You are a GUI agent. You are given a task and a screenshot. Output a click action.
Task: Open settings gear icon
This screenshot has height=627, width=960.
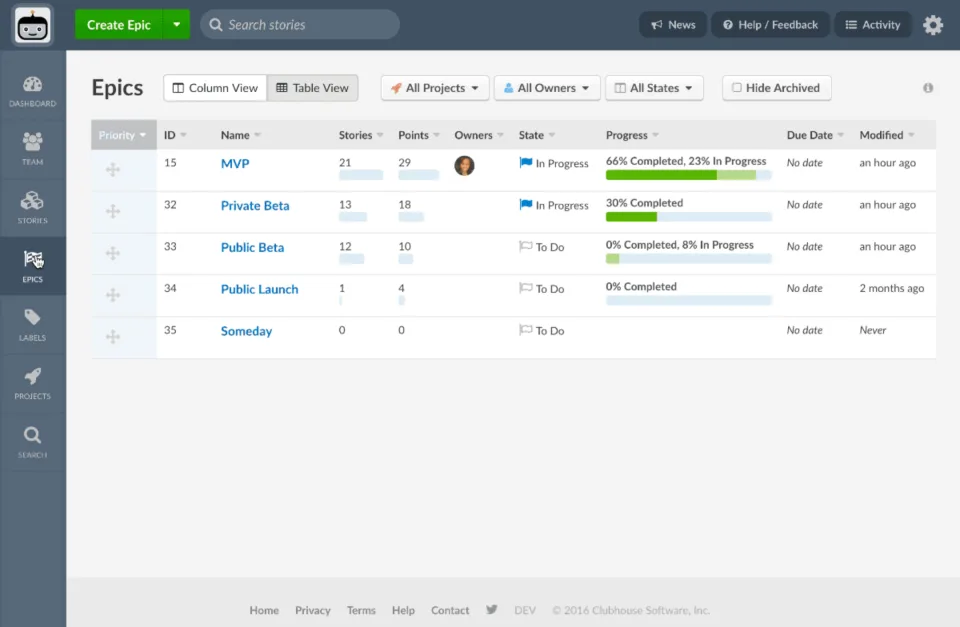[x=933, y=25]
